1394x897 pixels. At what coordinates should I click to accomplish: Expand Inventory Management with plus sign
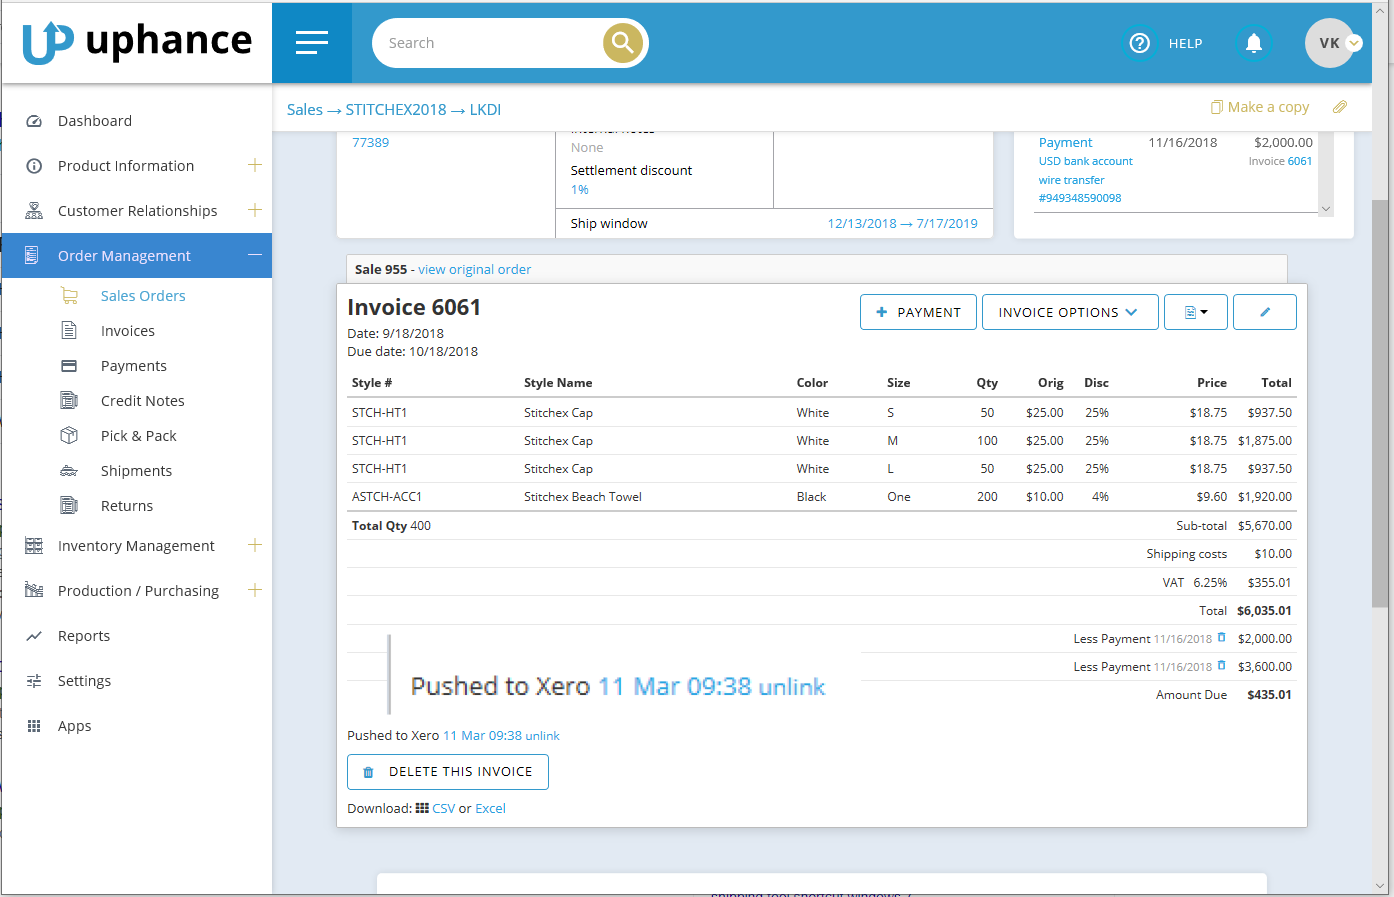(x=255, y=545)
